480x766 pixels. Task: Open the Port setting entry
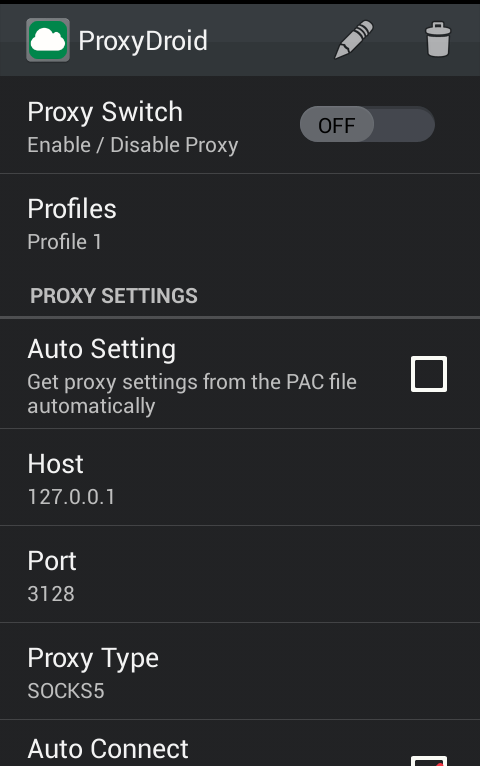(240, 575)
